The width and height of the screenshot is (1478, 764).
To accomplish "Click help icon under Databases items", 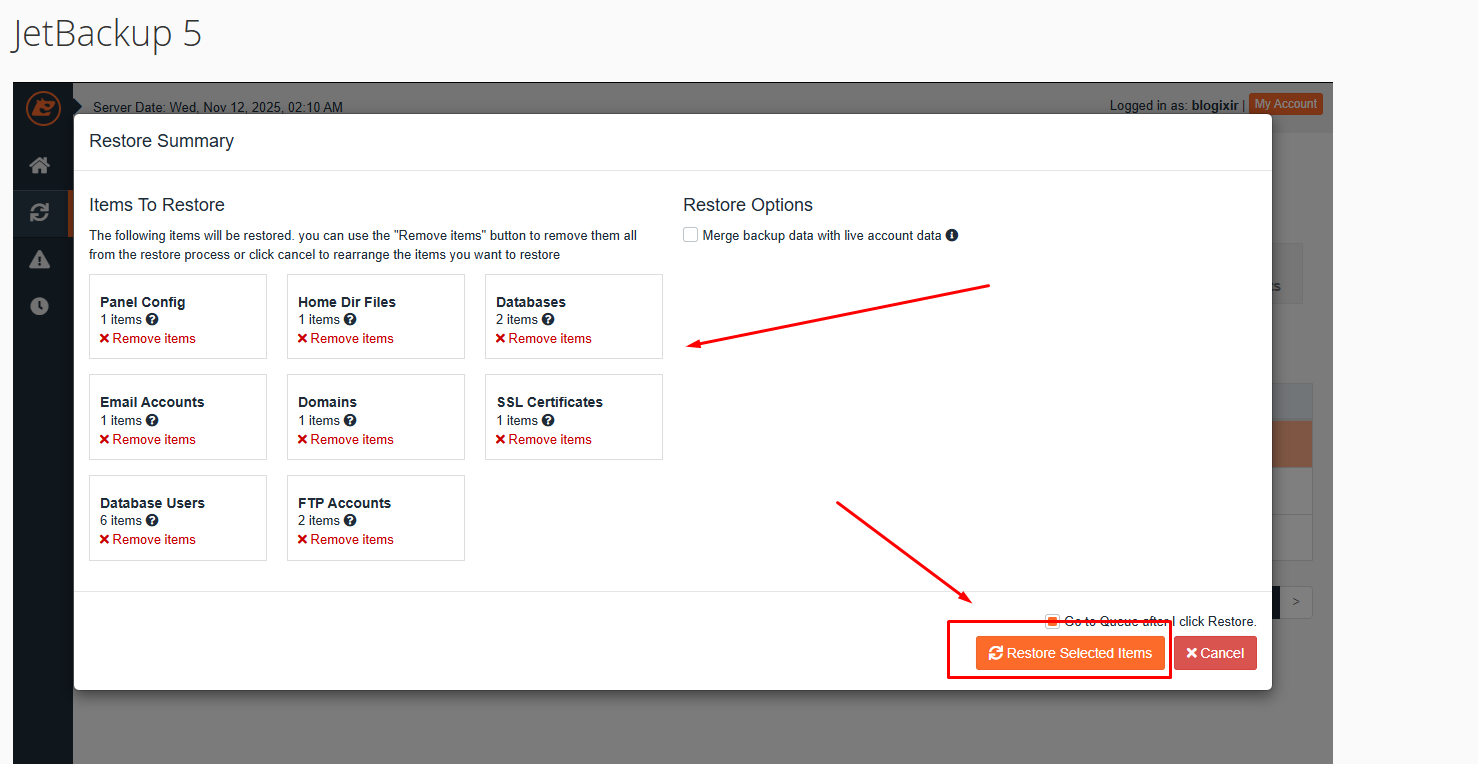I will pos(548,320).
